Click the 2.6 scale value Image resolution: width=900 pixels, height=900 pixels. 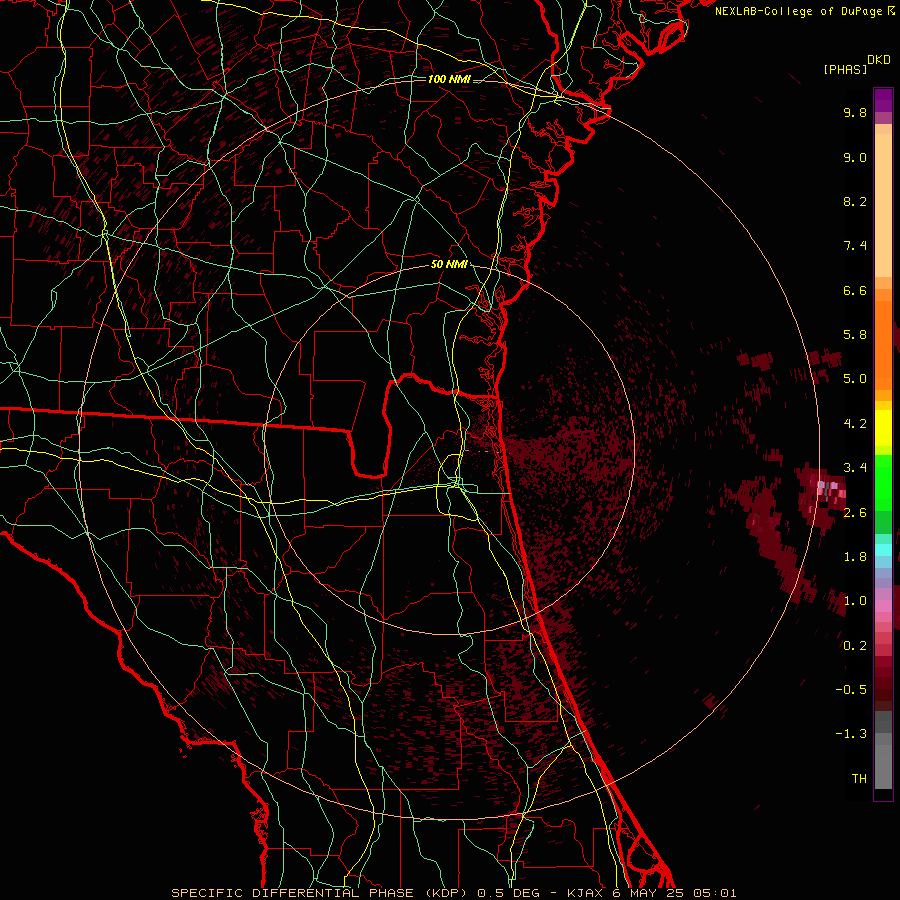pos(855,513)
